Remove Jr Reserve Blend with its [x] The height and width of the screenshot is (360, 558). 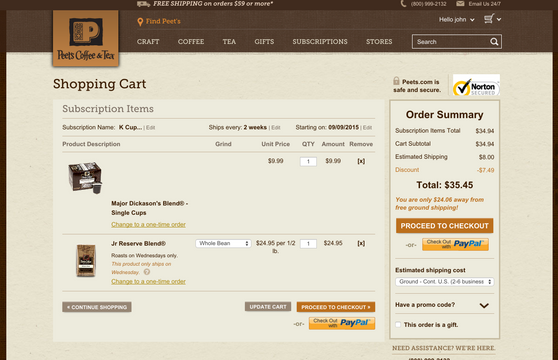361,243
